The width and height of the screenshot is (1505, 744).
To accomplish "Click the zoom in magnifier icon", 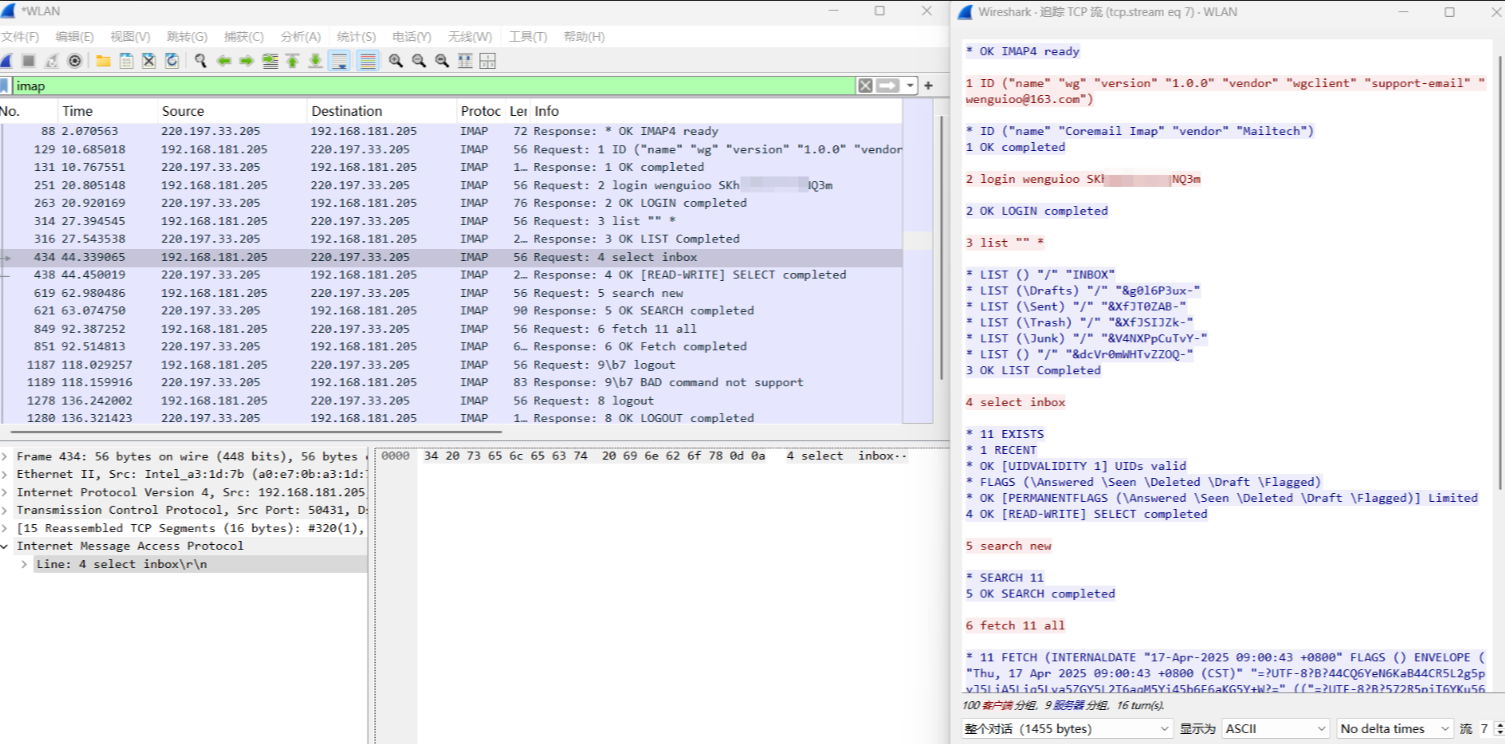I will coord(396,61).
